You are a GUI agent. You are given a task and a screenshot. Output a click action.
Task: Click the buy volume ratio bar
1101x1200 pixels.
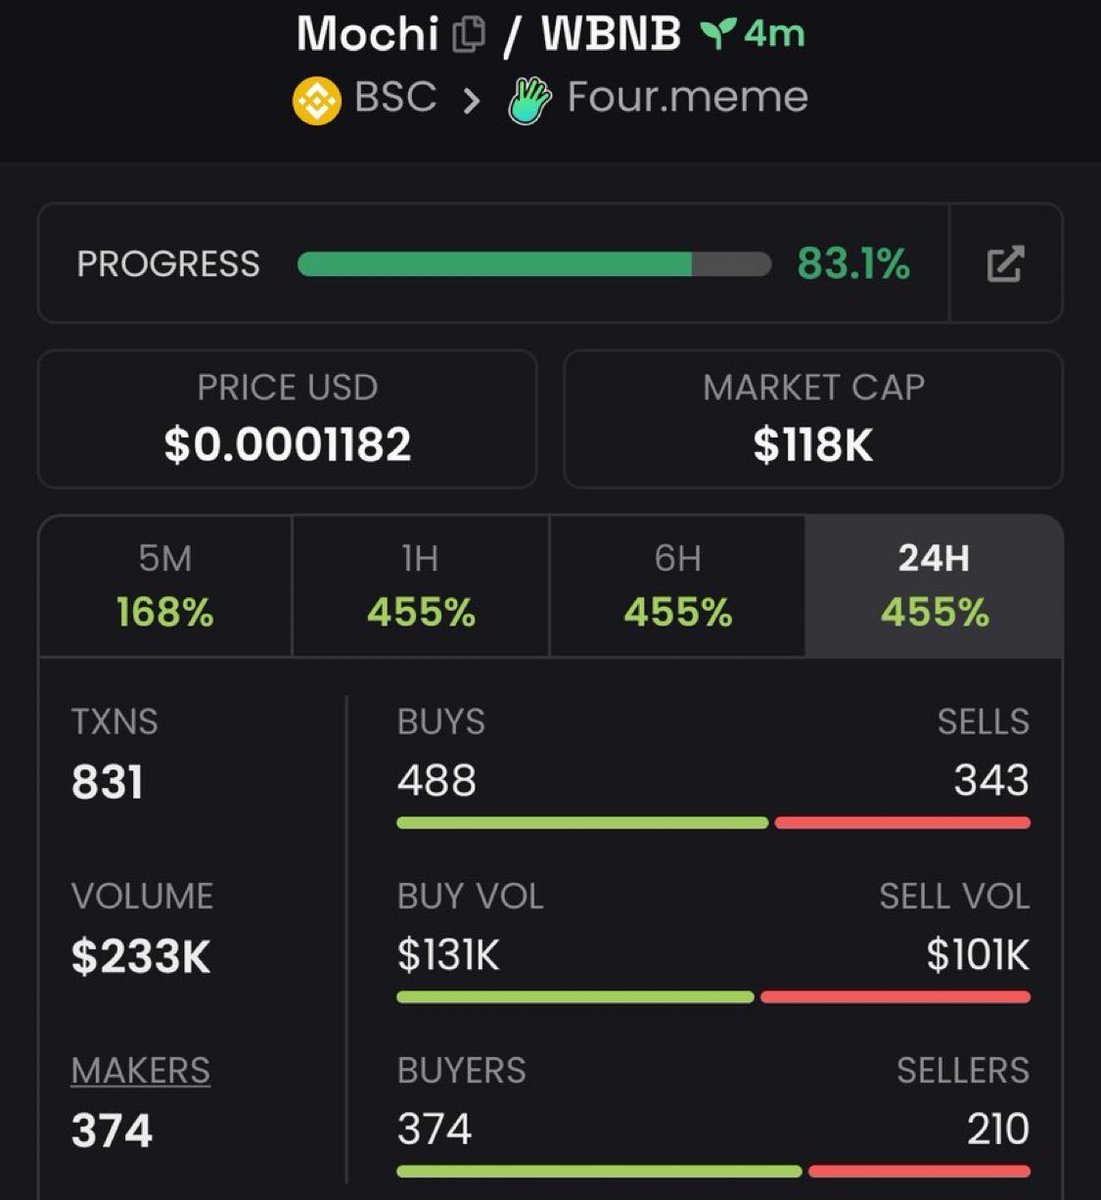713,997
